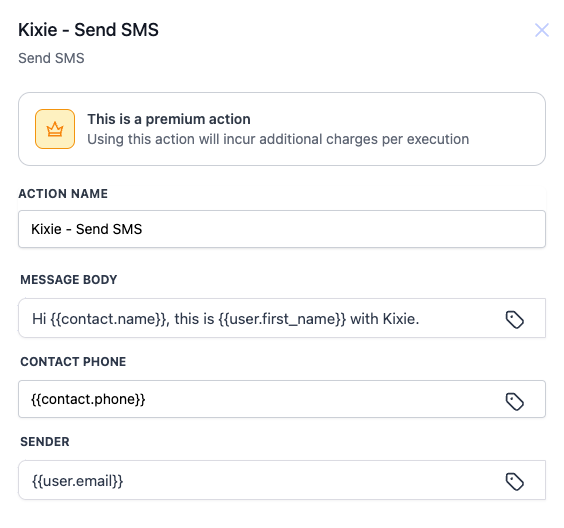Image resolution: width=564 pixels, height=528 pixels.
Task: Click the ACTION NAME label
Action: (63, 194)
